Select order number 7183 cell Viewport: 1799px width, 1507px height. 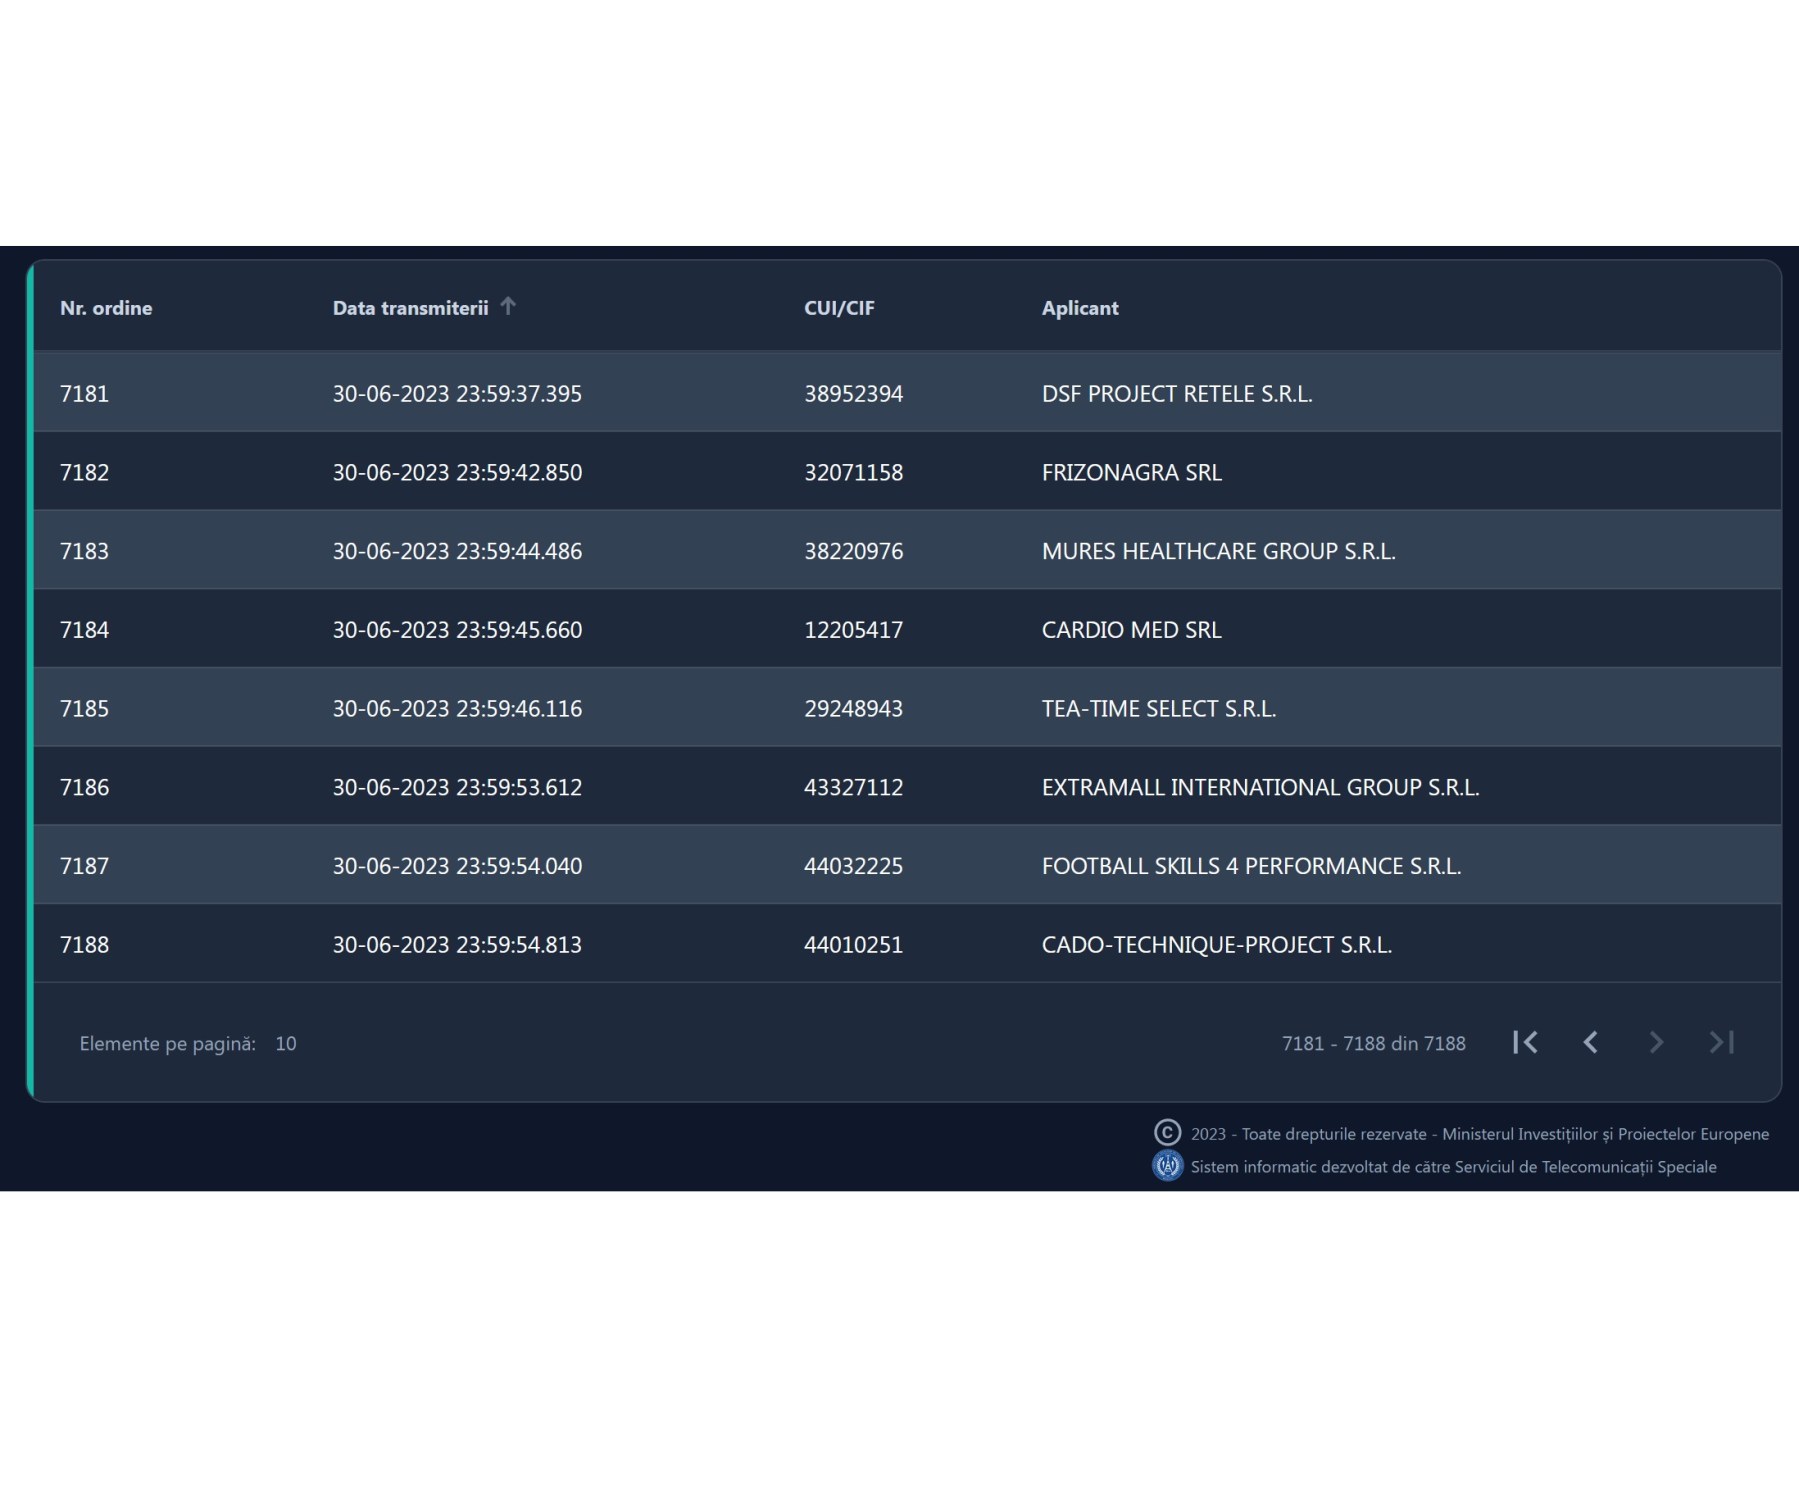point(84,551)
